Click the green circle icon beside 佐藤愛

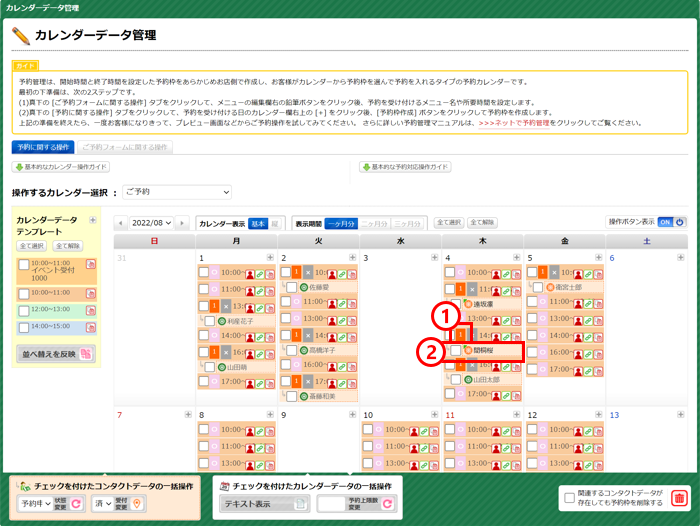[x=304, y=287]
